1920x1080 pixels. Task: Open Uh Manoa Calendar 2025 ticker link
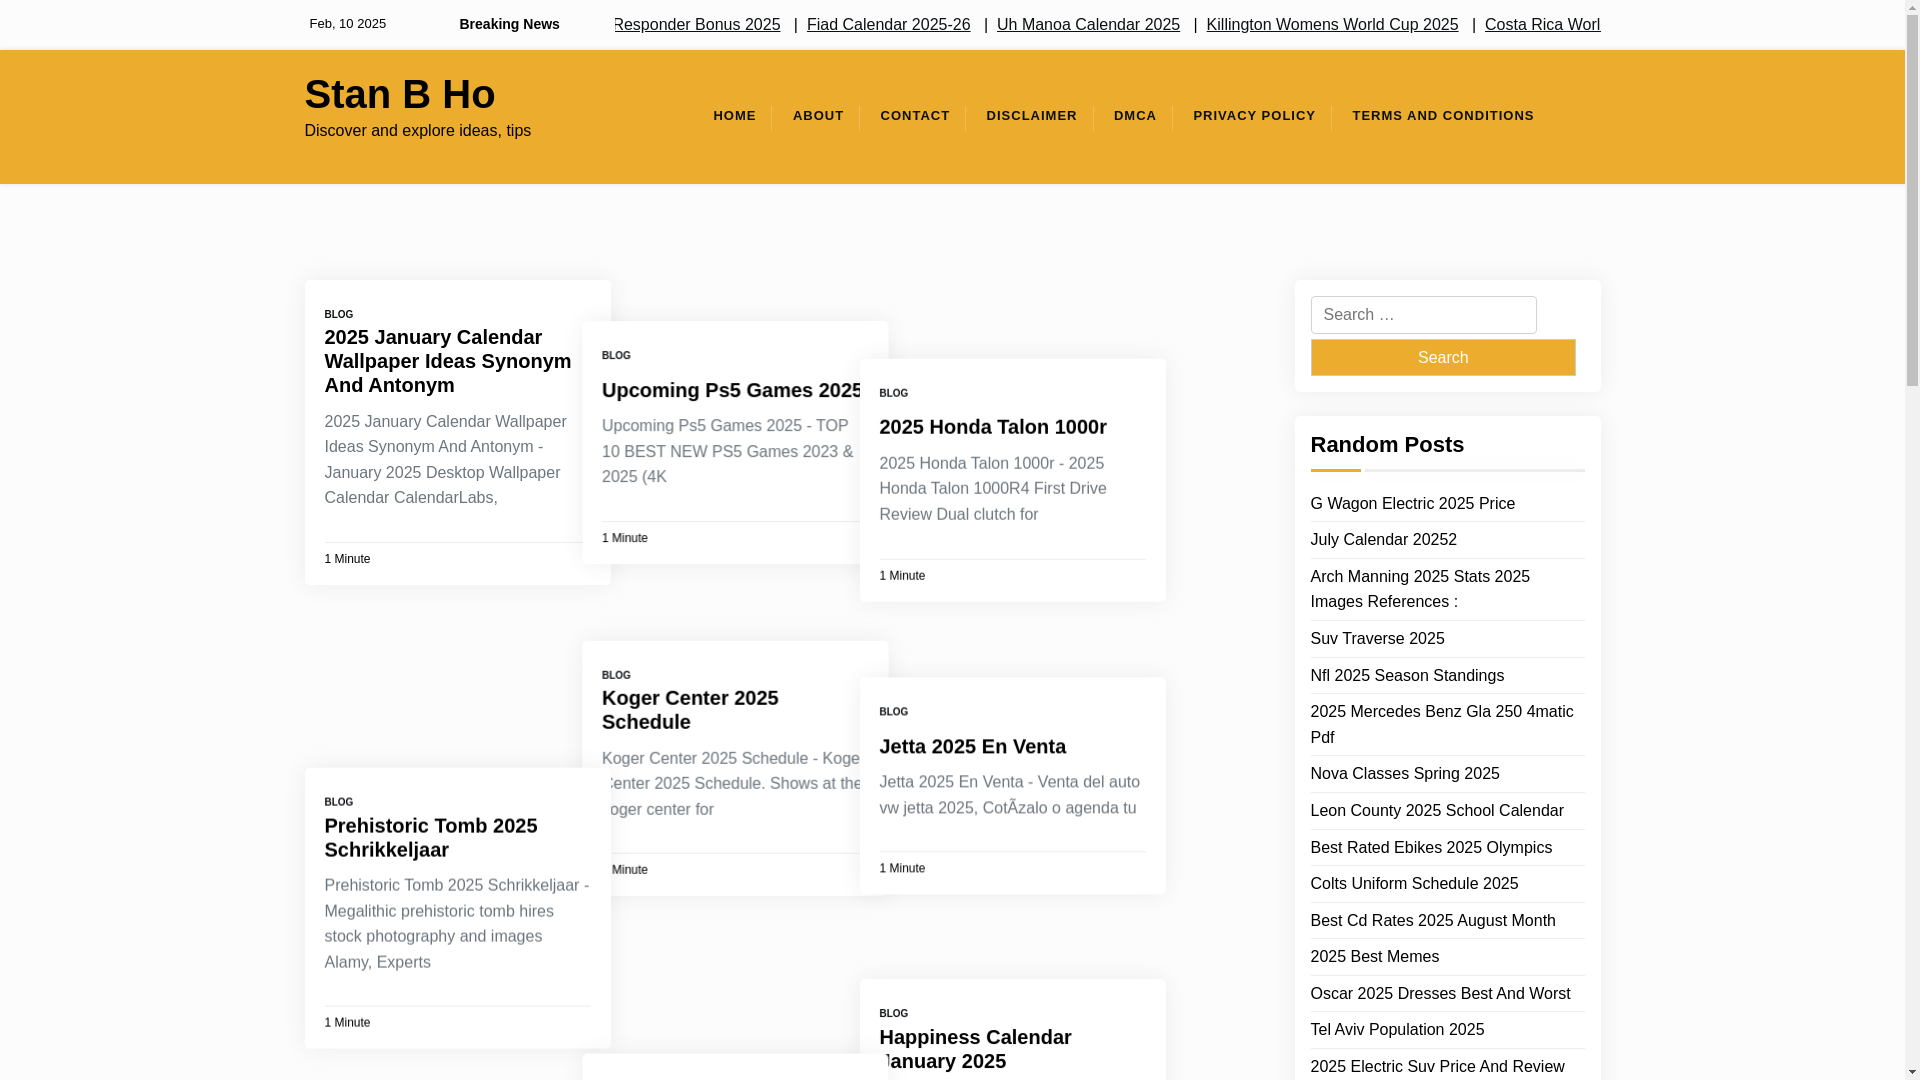tap(1088, 24)
